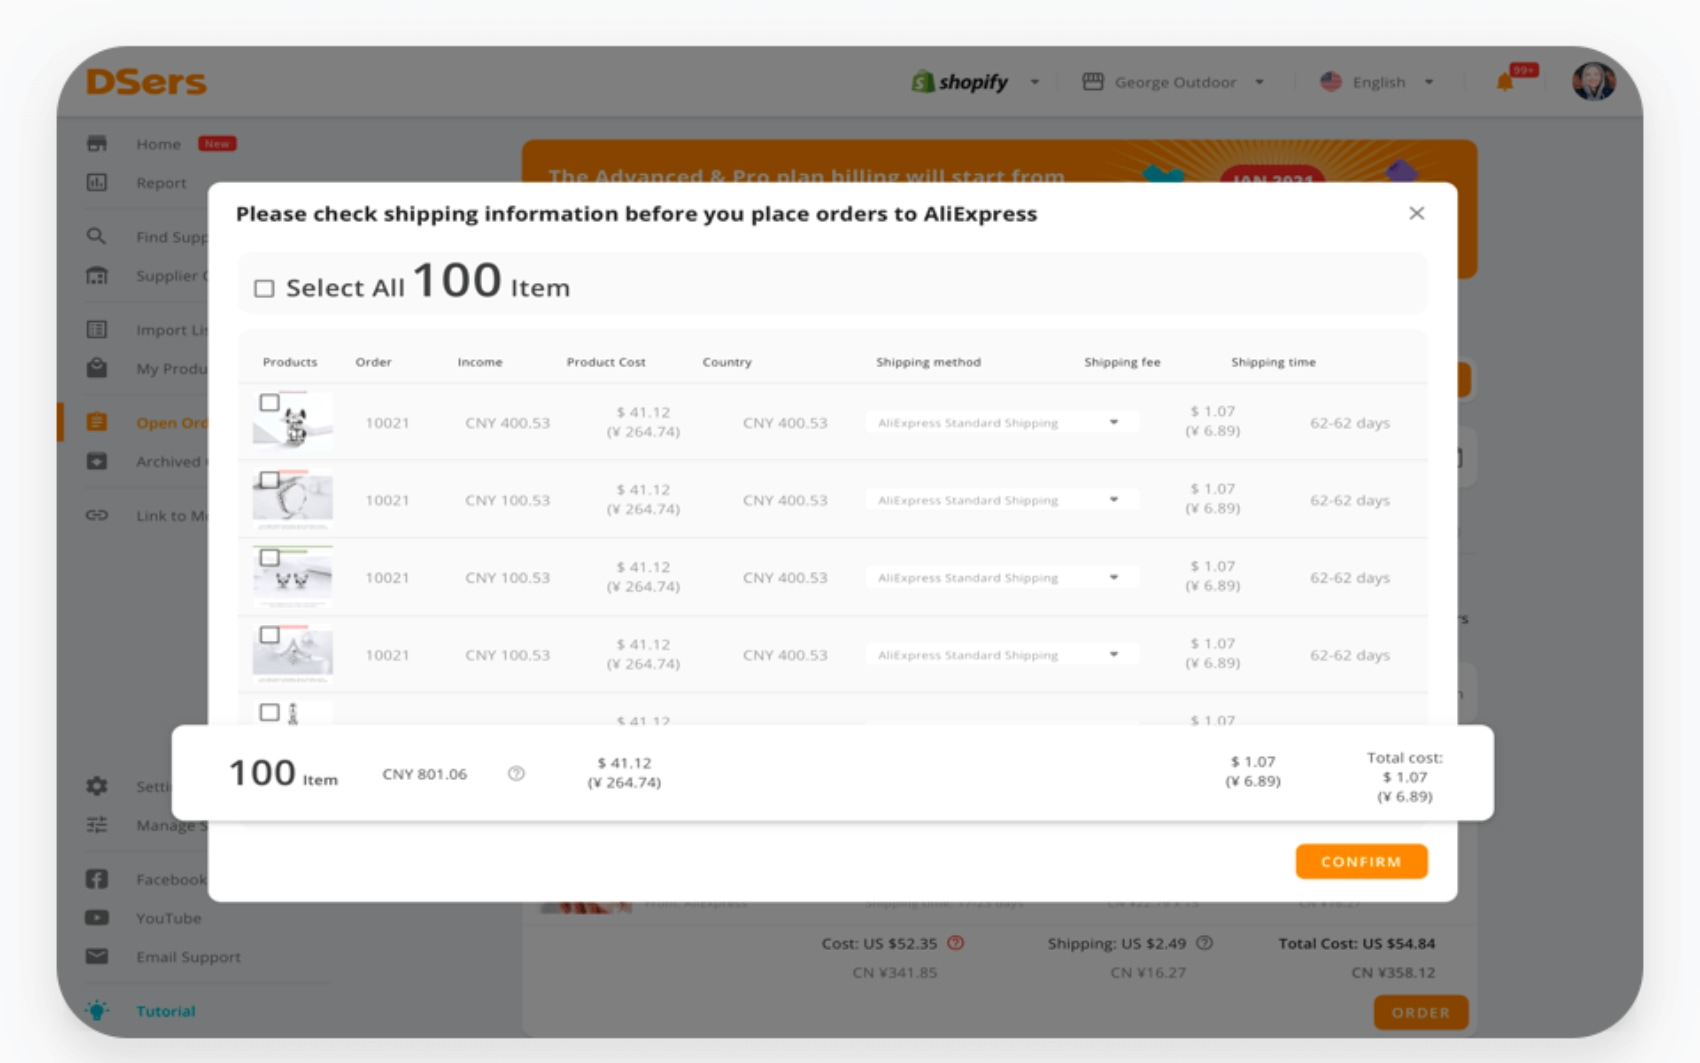Click the help icon next to Cost: US $52.35

coord(956,943)
